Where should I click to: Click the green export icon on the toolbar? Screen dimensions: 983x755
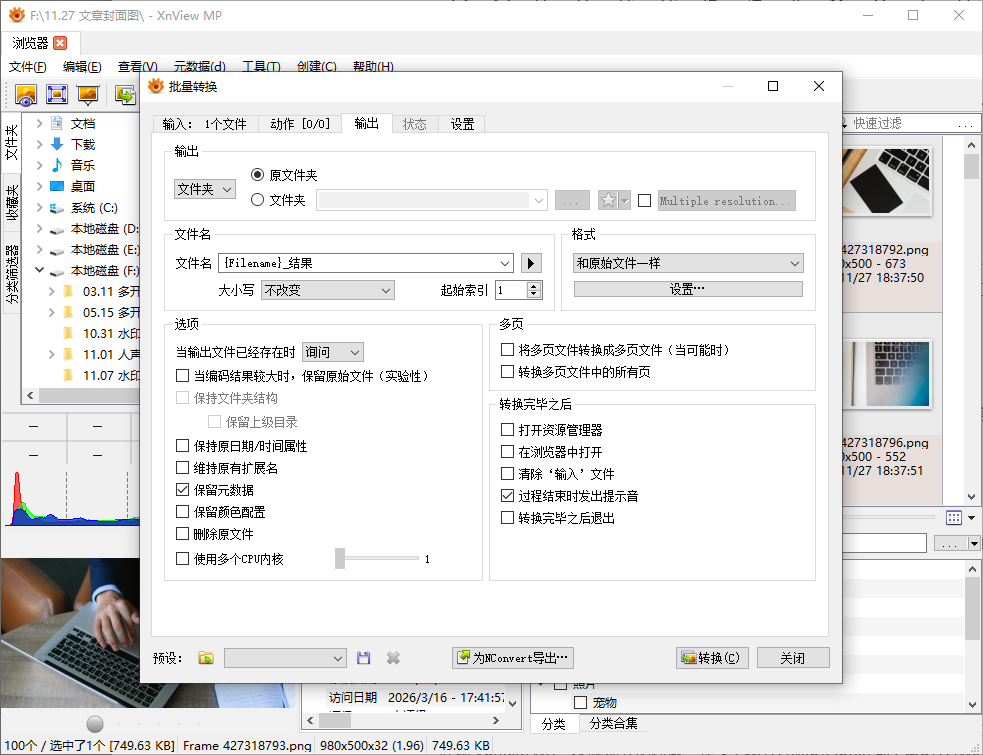(x=125, y=94)
